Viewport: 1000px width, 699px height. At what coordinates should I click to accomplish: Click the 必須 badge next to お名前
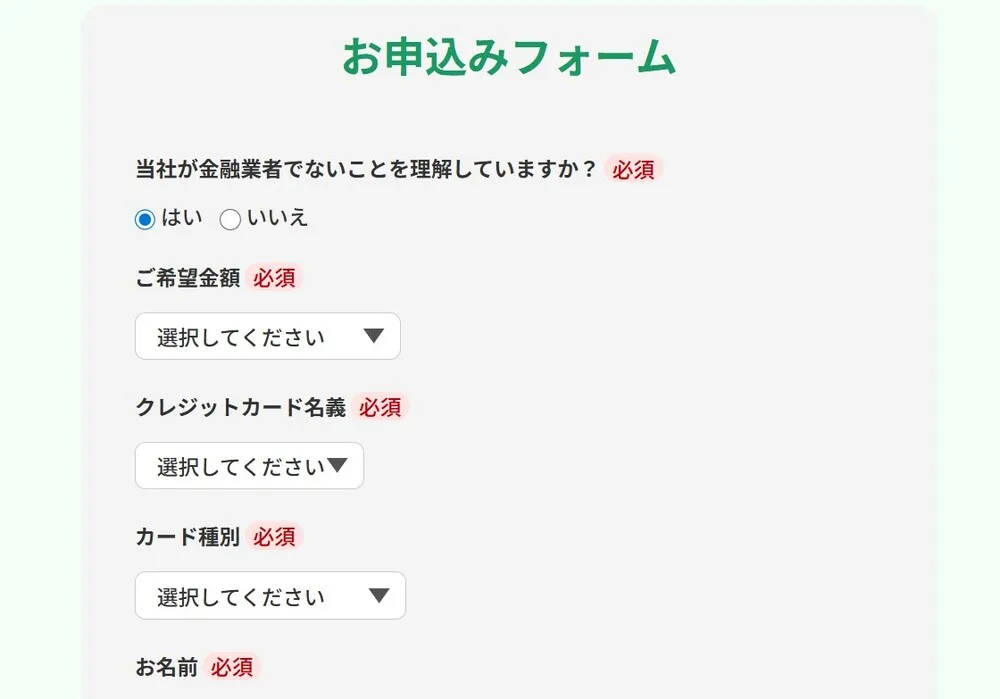232,667
